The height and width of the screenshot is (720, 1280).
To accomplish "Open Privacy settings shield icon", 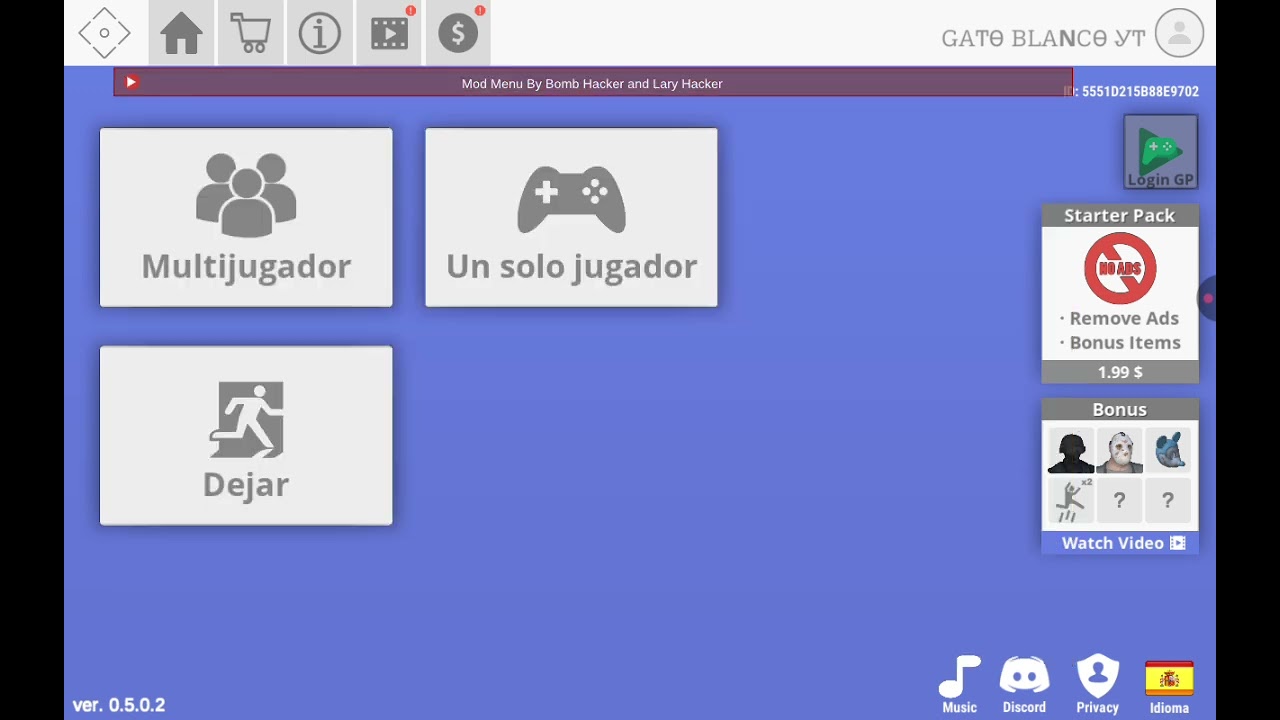I will coord(1097,685).
